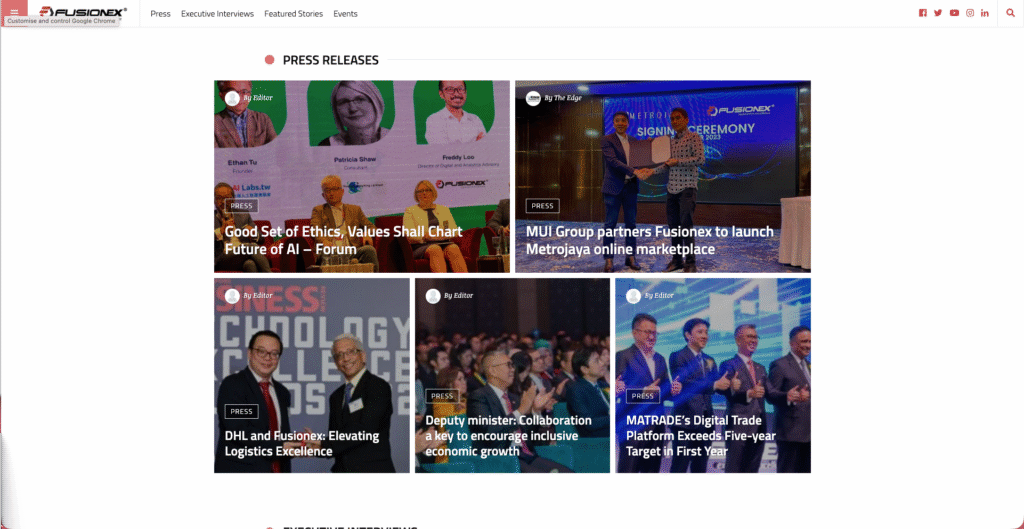Screen dimensions: 1024x529
Task: Select the Press menu item
Action: (160, 14)
